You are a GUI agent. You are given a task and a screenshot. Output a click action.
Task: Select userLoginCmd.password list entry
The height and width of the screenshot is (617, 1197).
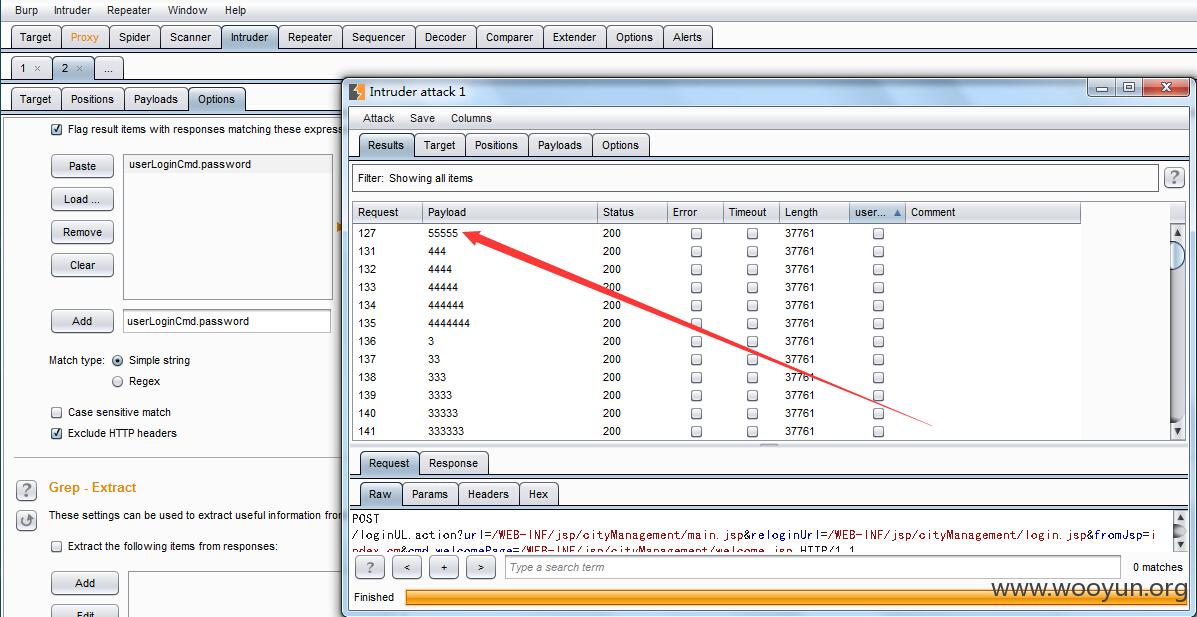click(227, 164)
